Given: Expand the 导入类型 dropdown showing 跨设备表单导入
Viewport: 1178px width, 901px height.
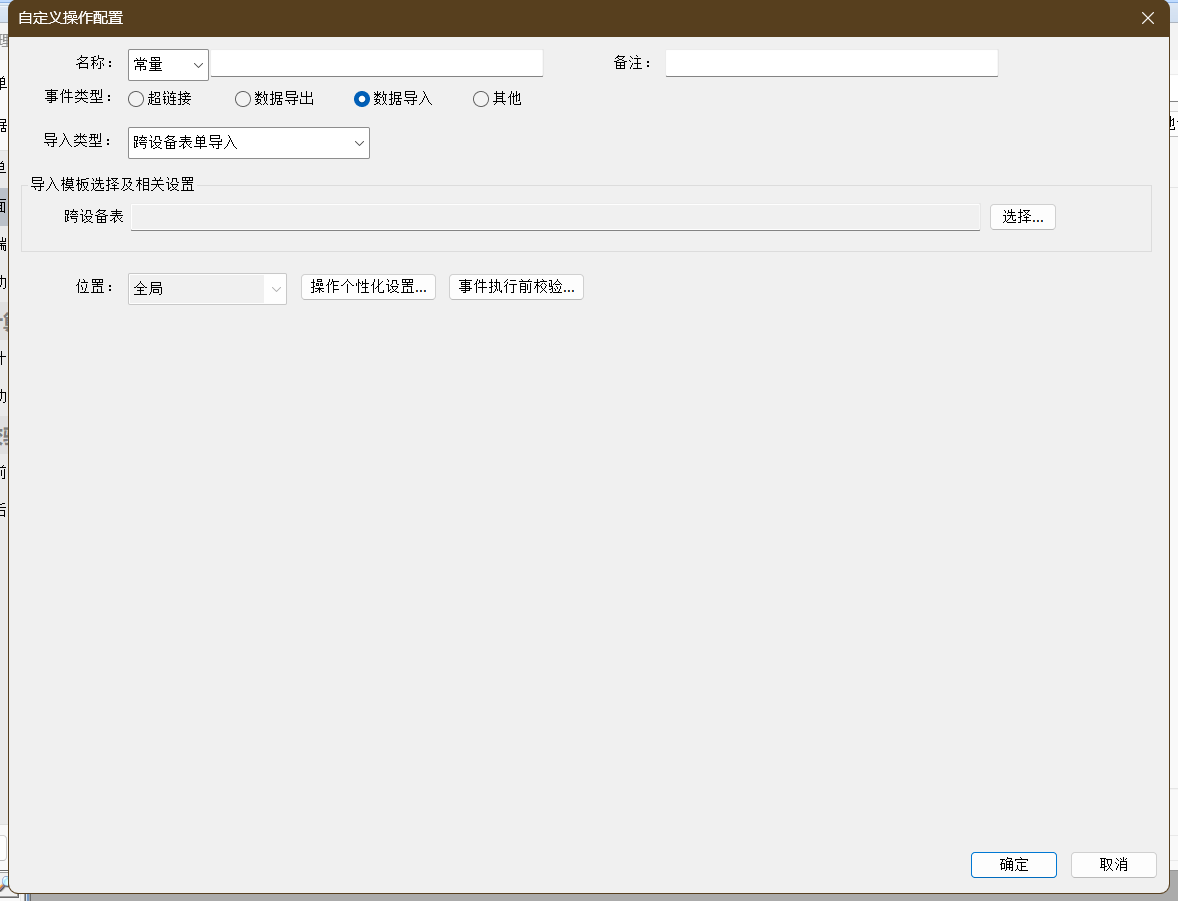Looking at the screenshot, I should click(249, 143).
